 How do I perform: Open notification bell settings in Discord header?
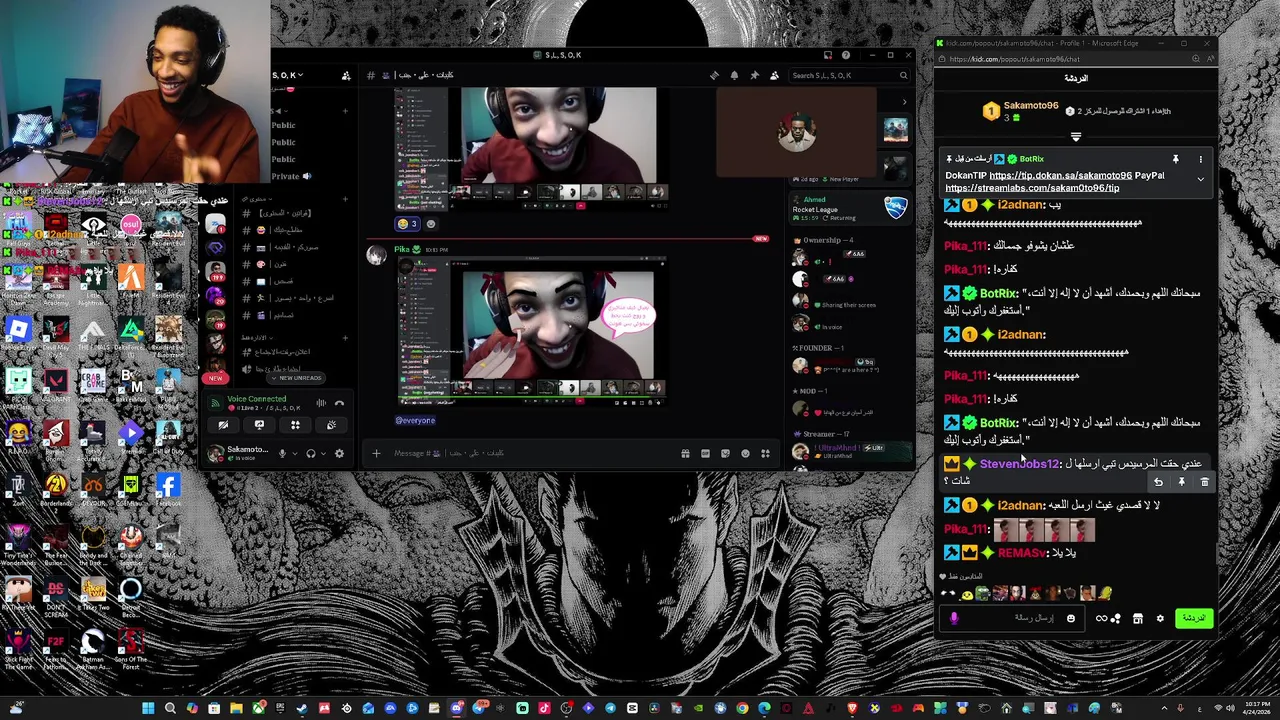point(734,75)
